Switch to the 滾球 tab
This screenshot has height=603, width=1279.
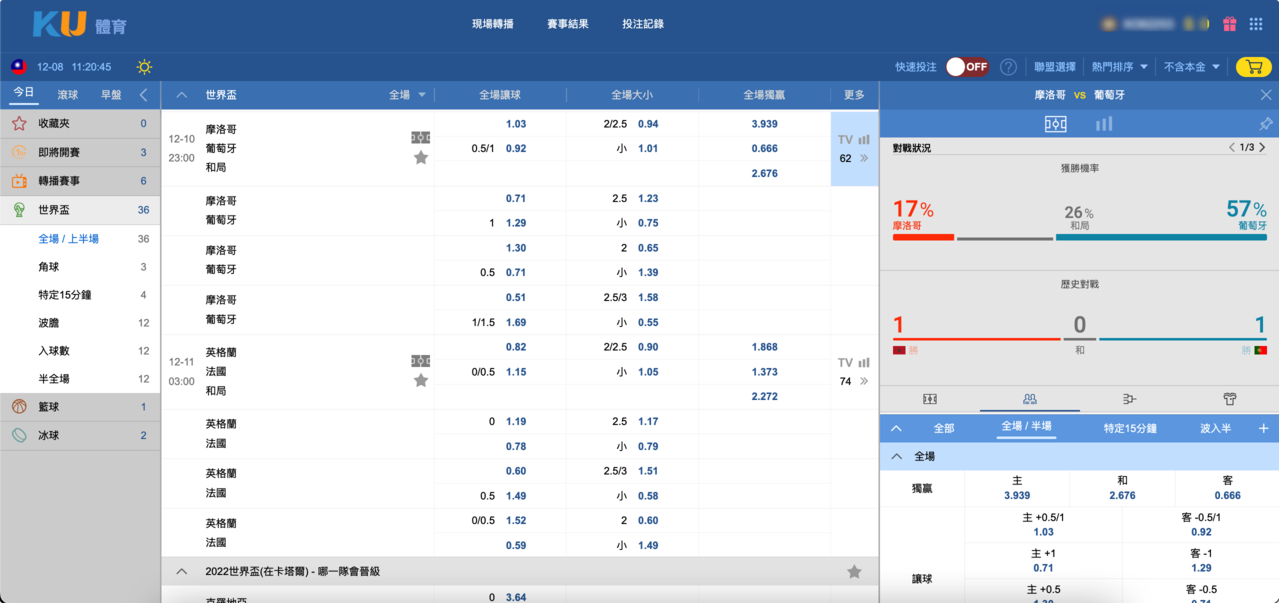(68, 95)
